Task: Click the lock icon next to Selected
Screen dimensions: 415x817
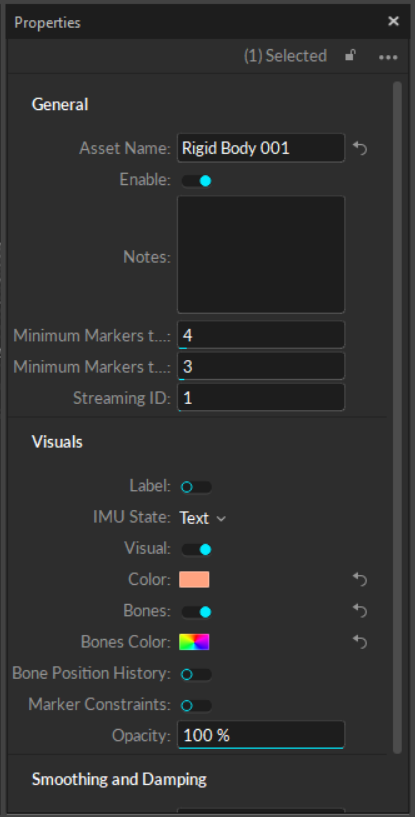Action: (x=351, y=55)
